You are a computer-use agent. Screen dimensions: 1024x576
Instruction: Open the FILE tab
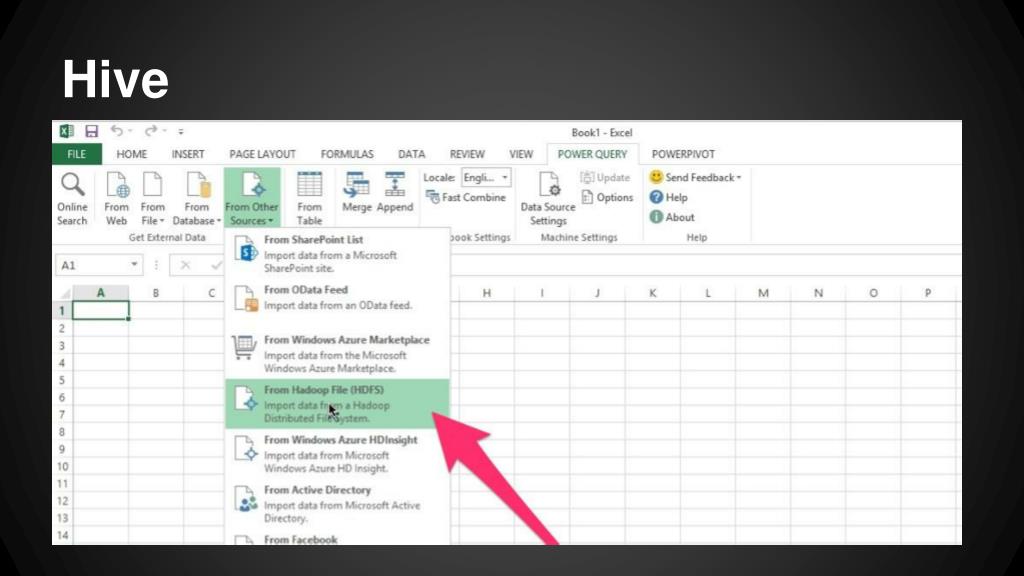tap(76, 154)
